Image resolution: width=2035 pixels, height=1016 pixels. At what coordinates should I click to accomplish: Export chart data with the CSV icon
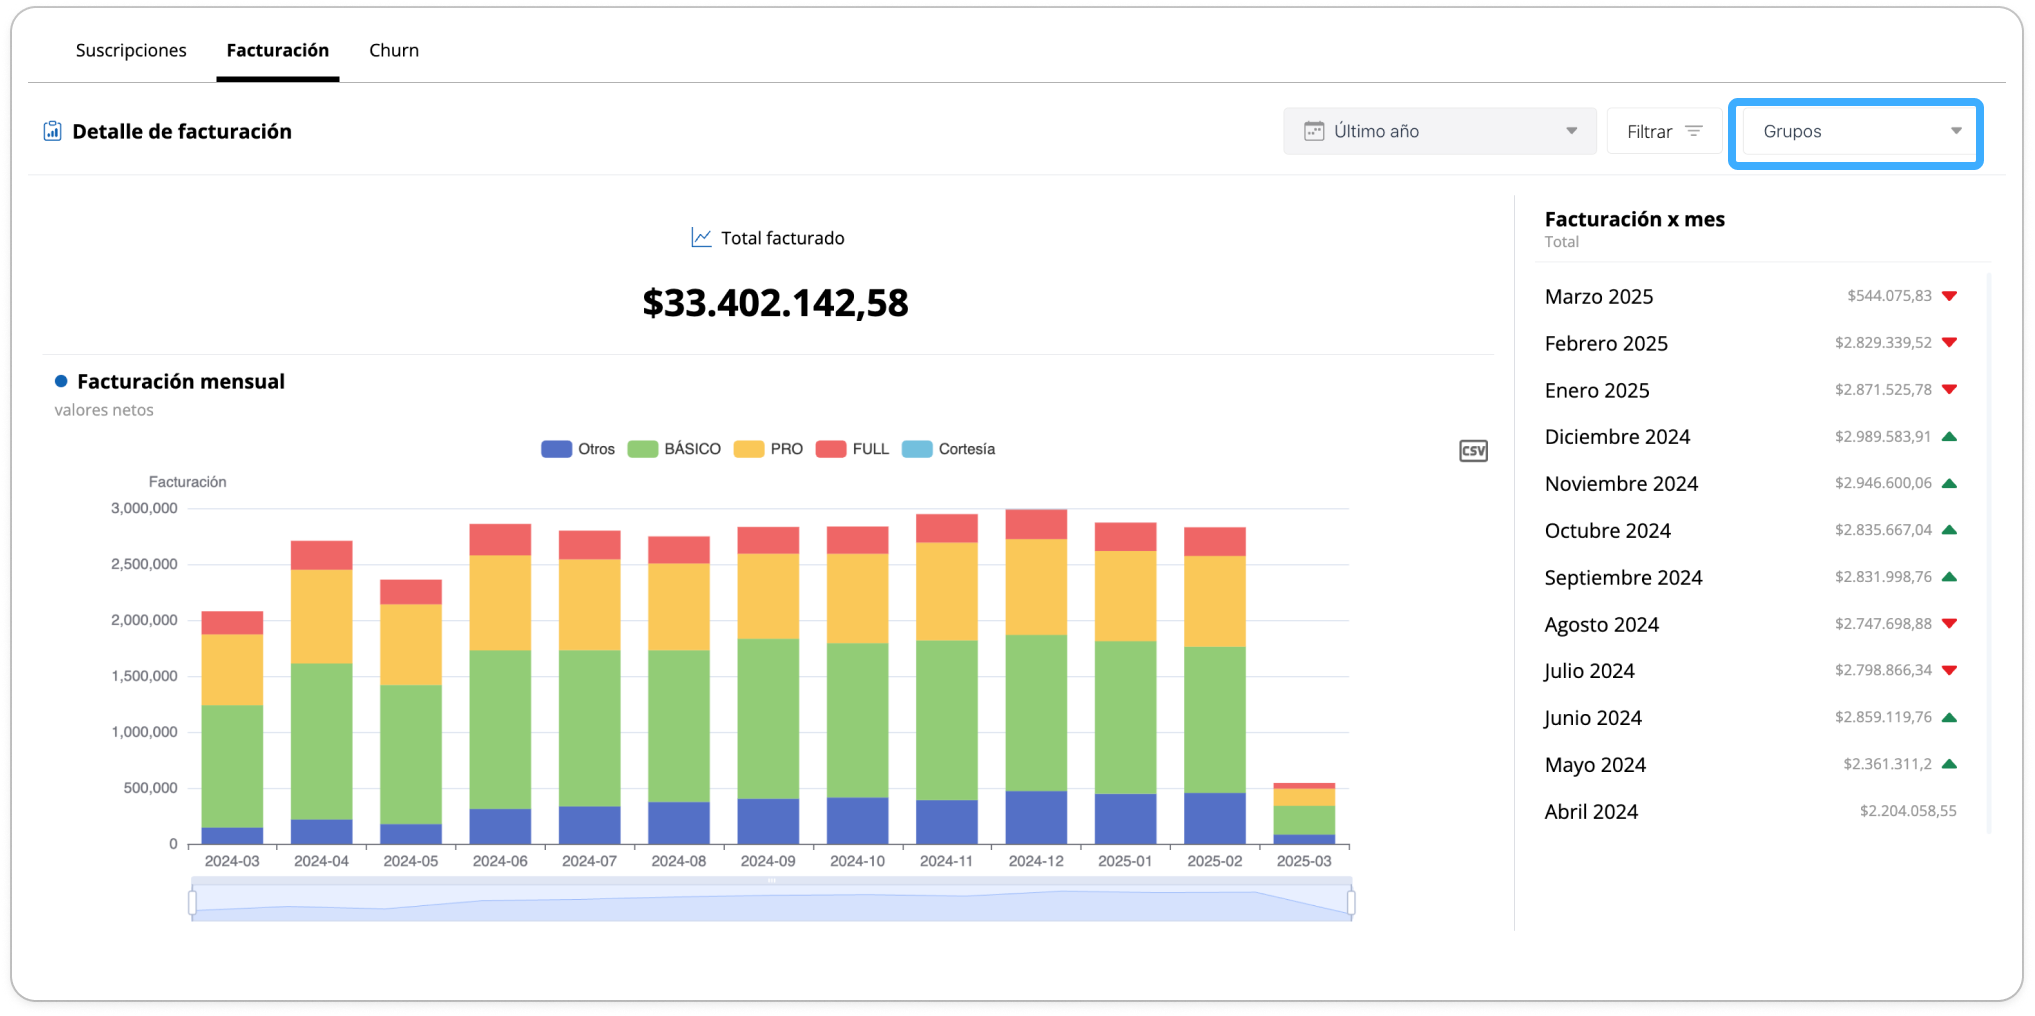1473,451
